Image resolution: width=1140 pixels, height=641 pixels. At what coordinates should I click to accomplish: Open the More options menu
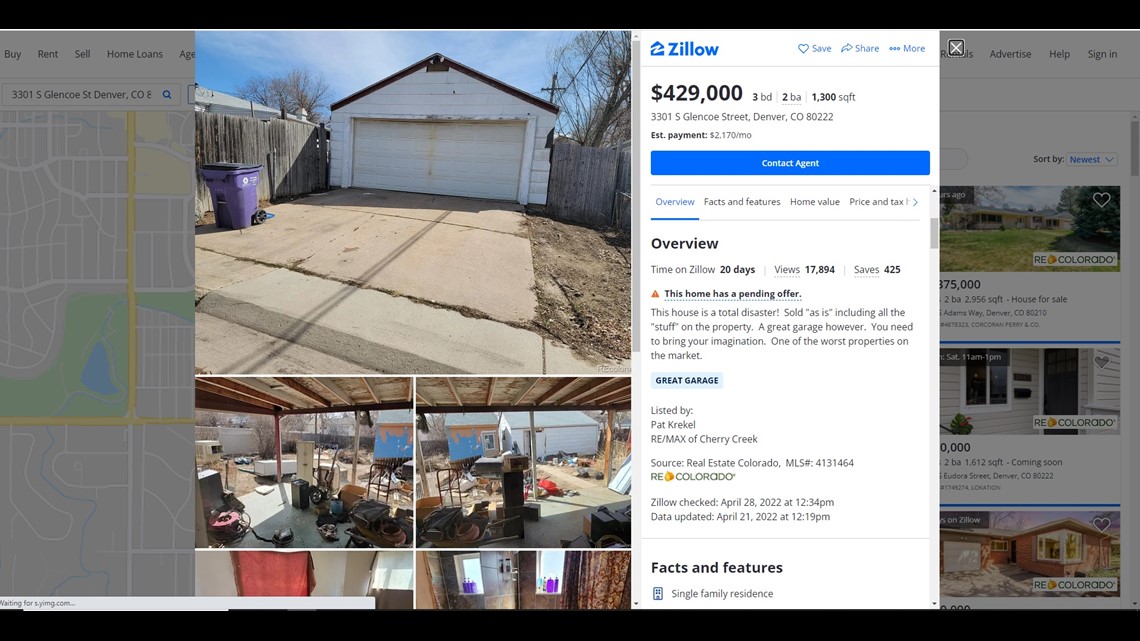coord(907,49)
